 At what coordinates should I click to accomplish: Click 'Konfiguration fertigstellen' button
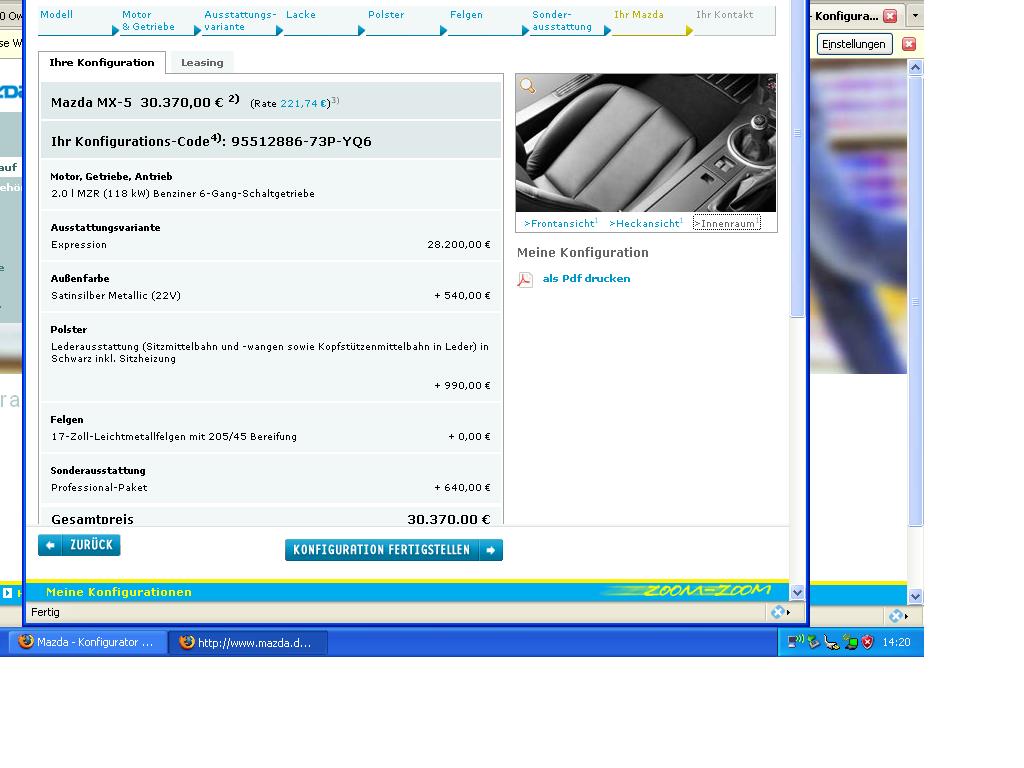pyautogui.click(x=393, y=550)
